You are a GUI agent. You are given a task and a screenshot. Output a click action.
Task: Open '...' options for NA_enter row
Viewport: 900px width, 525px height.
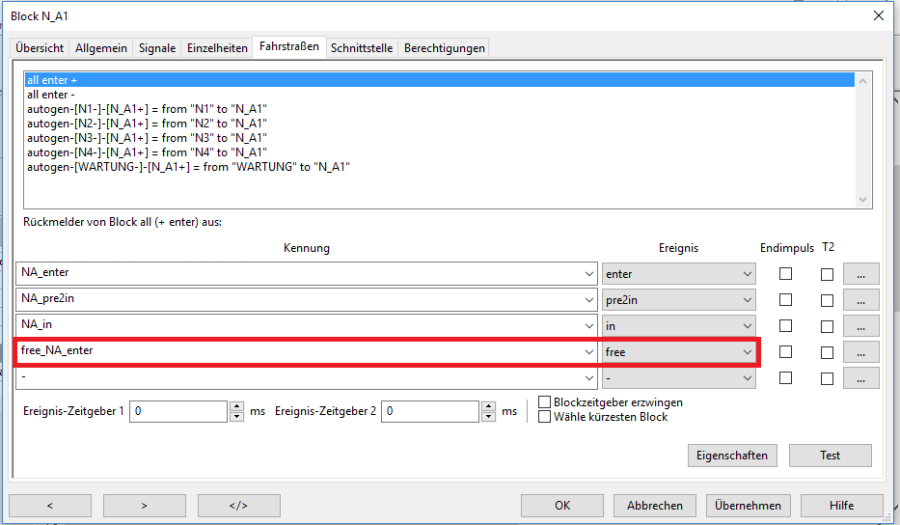860,273
